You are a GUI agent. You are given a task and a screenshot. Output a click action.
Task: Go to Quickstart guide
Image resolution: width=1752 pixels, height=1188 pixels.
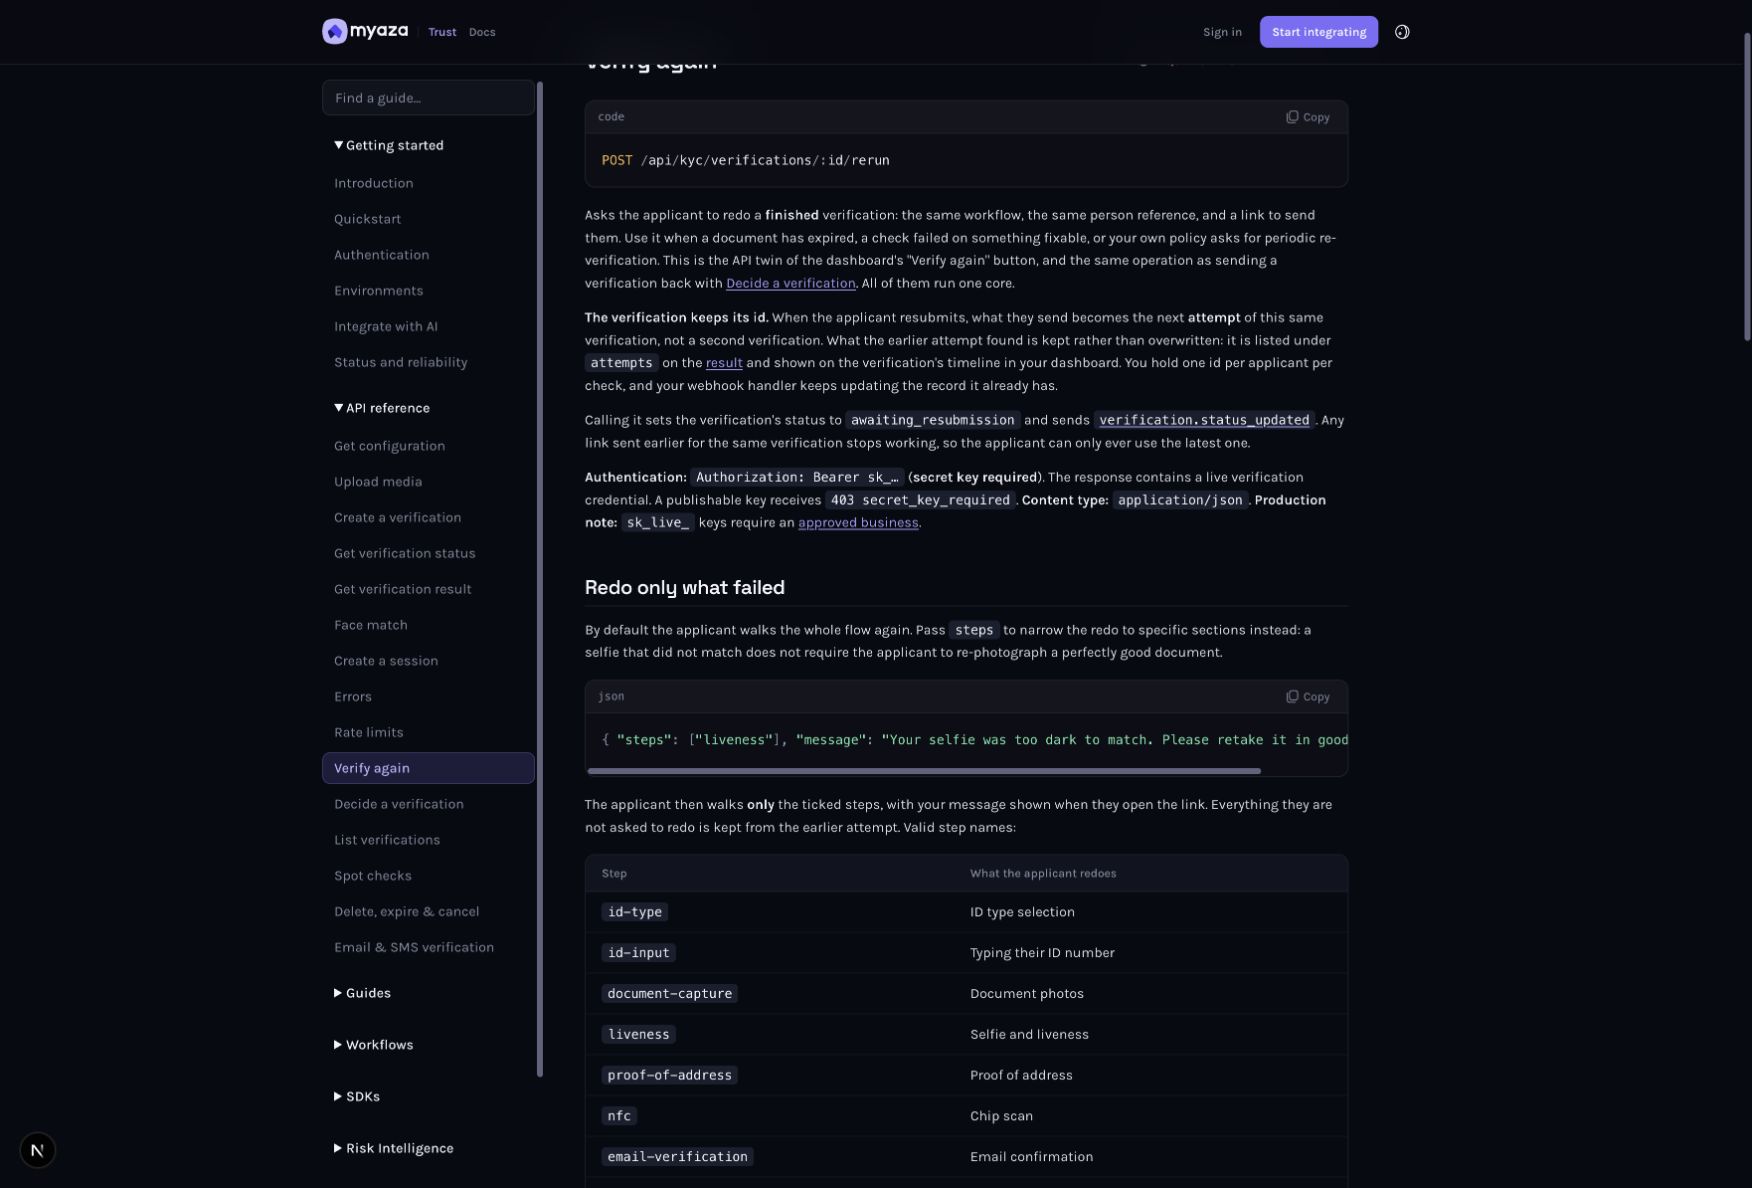pos(367,219)
